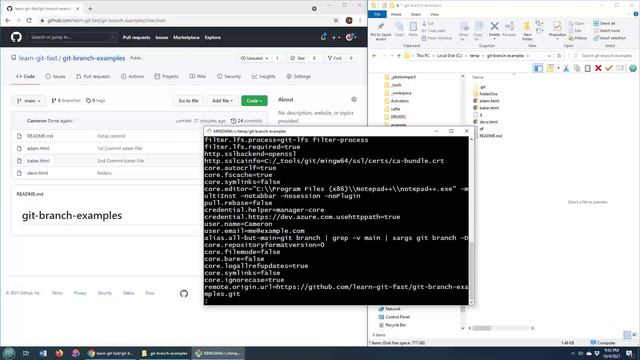Viewport: 640px width, 360px height.
Task: Open folderOne in Explorer file list
Action: pyautogui.click(x=485, y=94)
